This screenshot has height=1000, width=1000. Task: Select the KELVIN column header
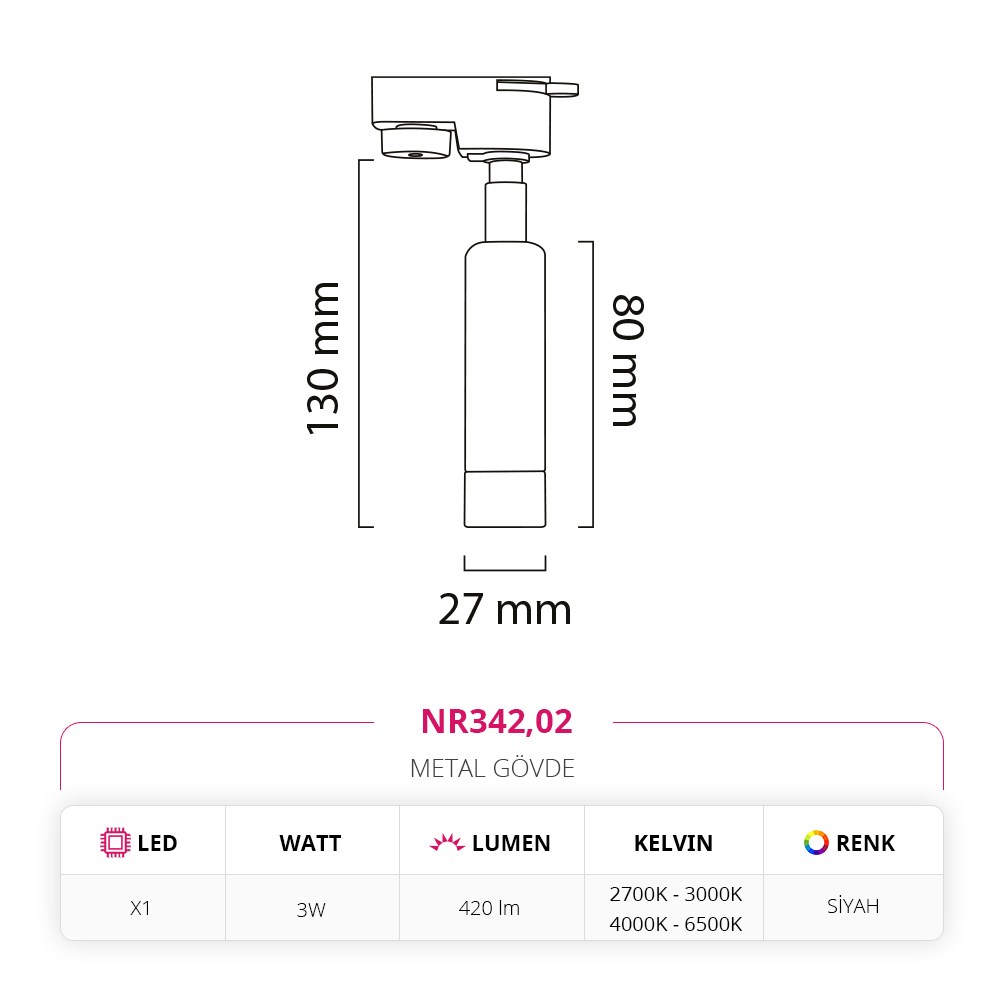673,843
